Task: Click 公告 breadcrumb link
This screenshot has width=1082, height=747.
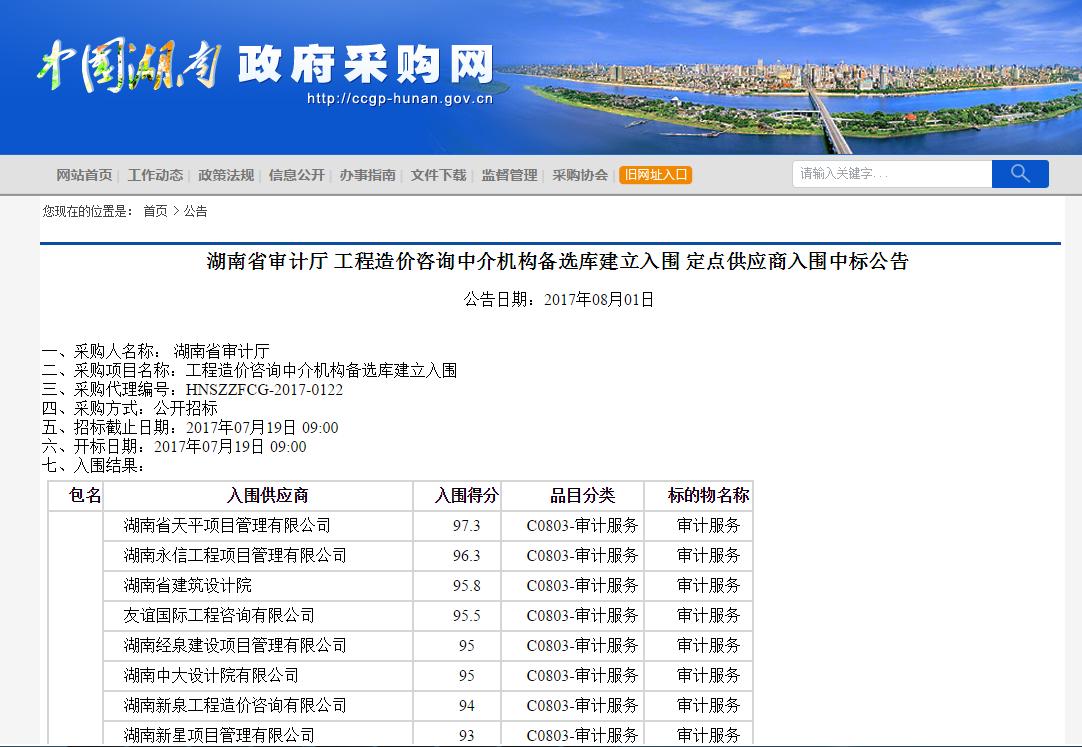Action: 195,211
